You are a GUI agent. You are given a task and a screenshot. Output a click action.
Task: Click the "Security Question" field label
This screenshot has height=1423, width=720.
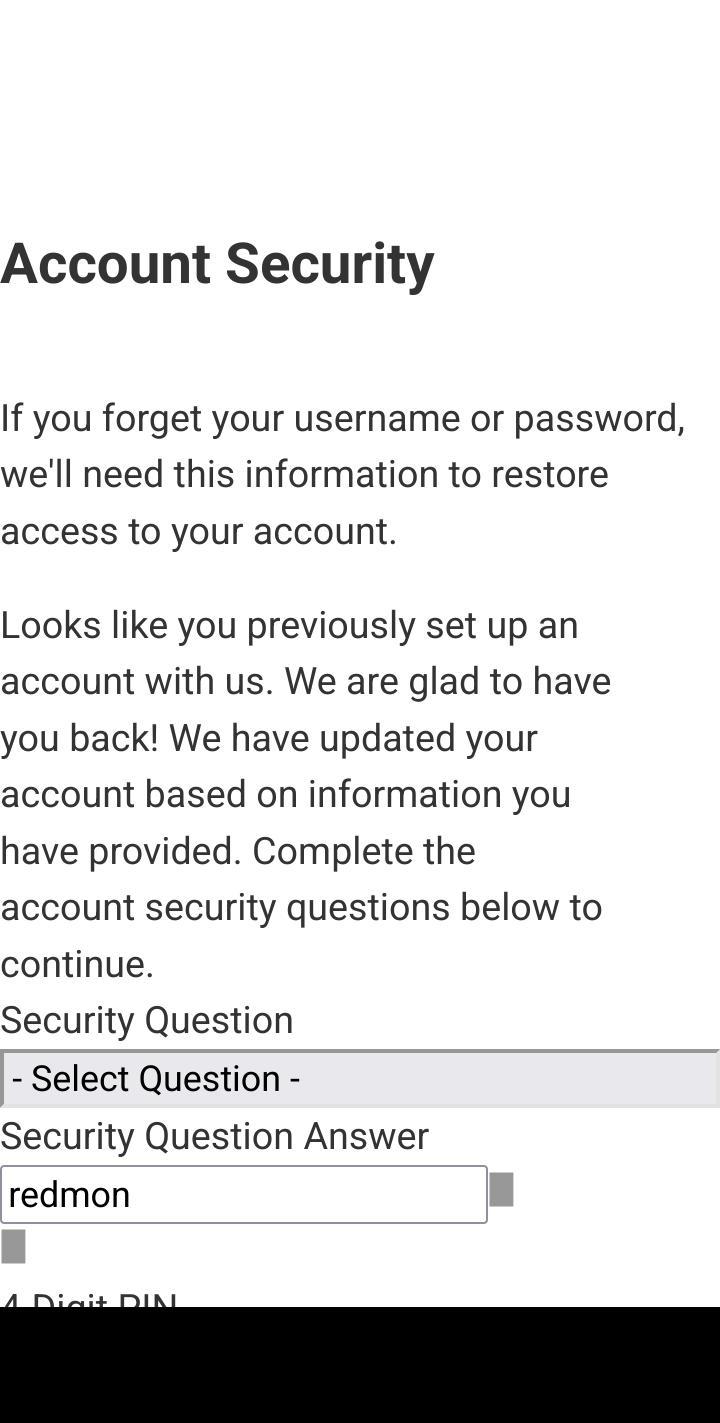click(x=147, y=1020)
